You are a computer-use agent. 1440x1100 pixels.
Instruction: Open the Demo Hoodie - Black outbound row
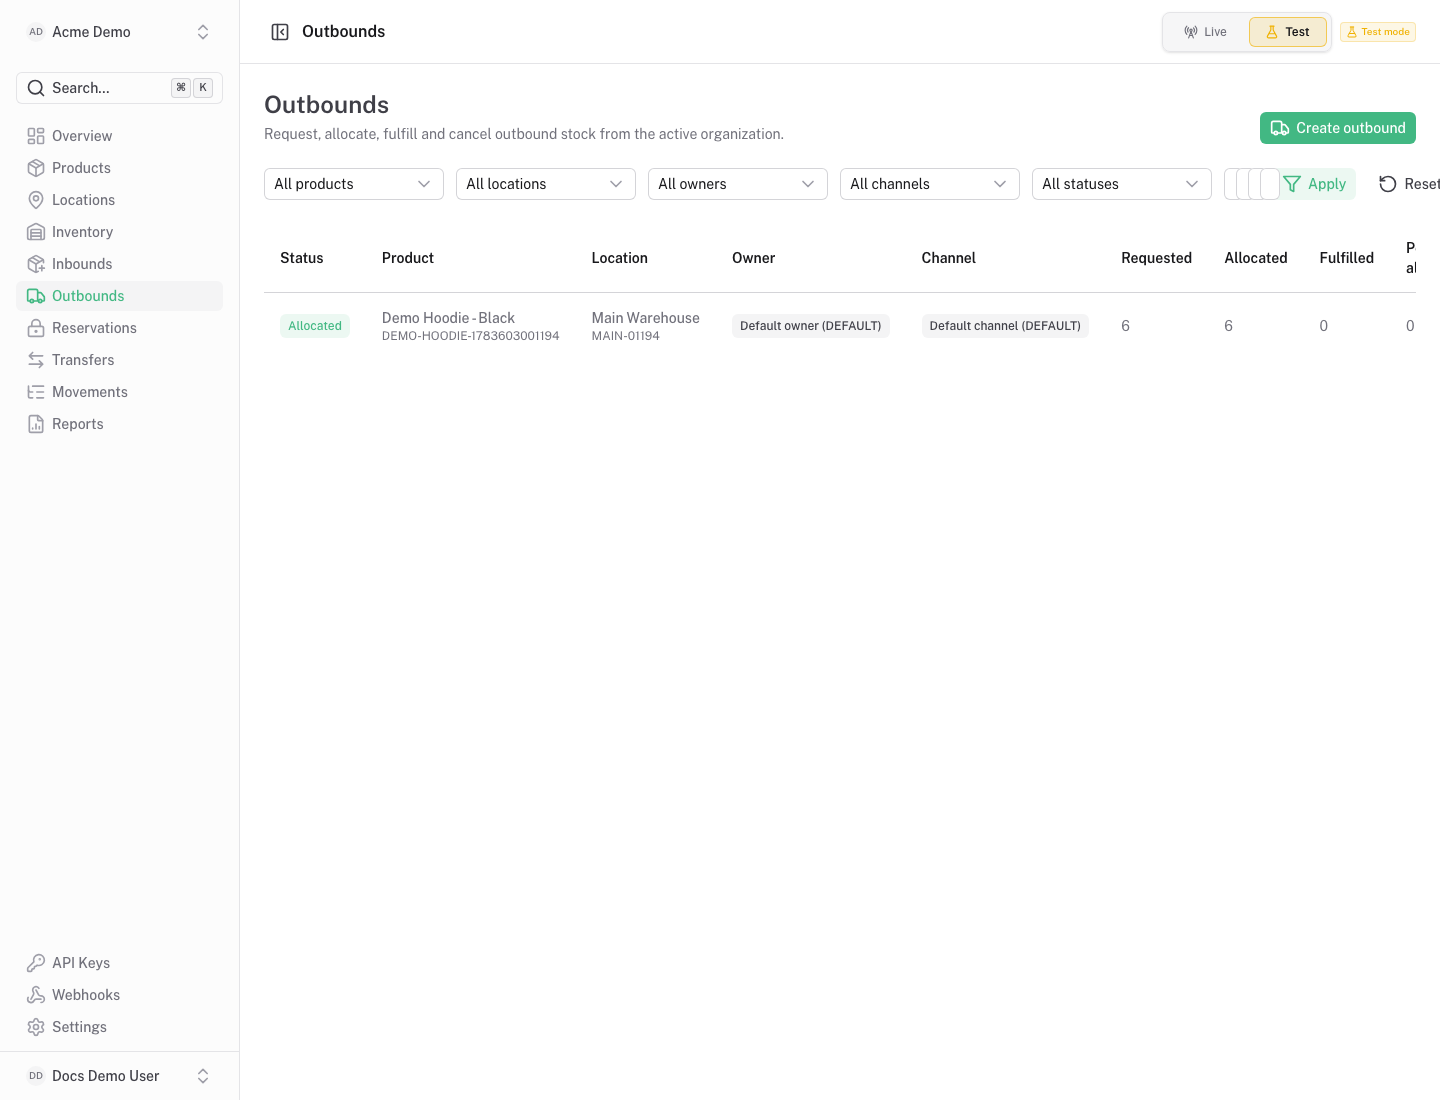point(840,326)
